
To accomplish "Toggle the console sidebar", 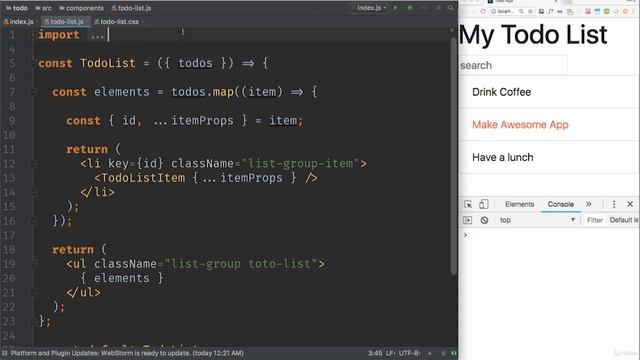I will tap(468, 220).
